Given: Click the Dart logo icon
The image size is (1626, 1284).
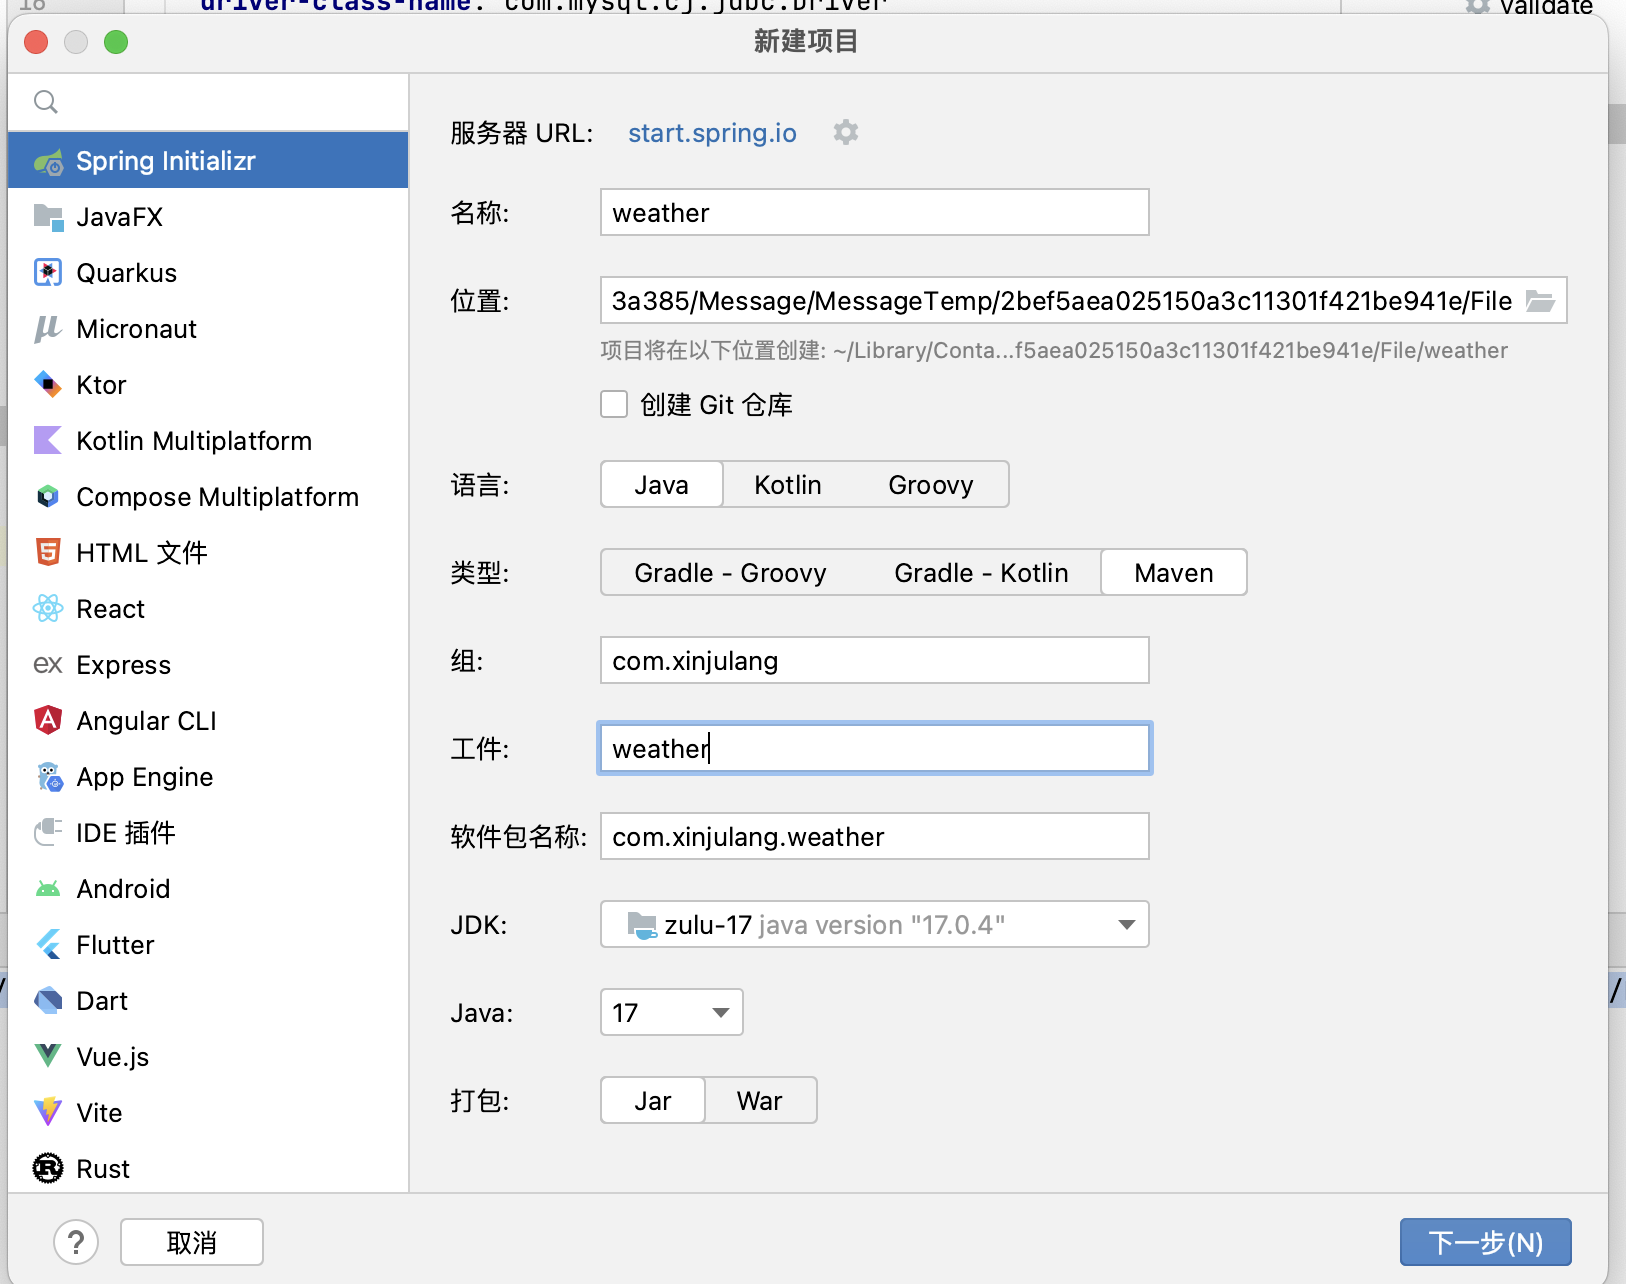Looking at the screenshot, I should pyautogui.click(x=48, y=1001).
